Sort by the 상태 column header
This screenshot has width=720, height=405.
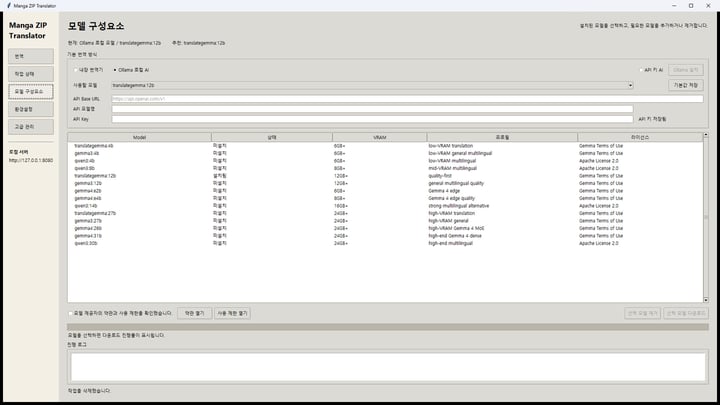pyautogui.click(x=272, y=137)
